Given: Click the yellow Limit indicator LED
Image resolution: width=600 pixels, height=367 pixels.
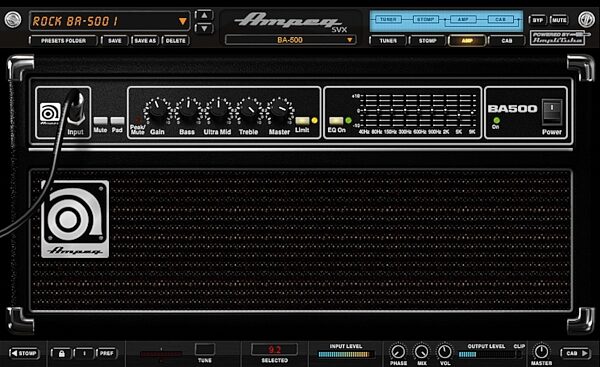Looking at the screenshot, I should (315, 121).
